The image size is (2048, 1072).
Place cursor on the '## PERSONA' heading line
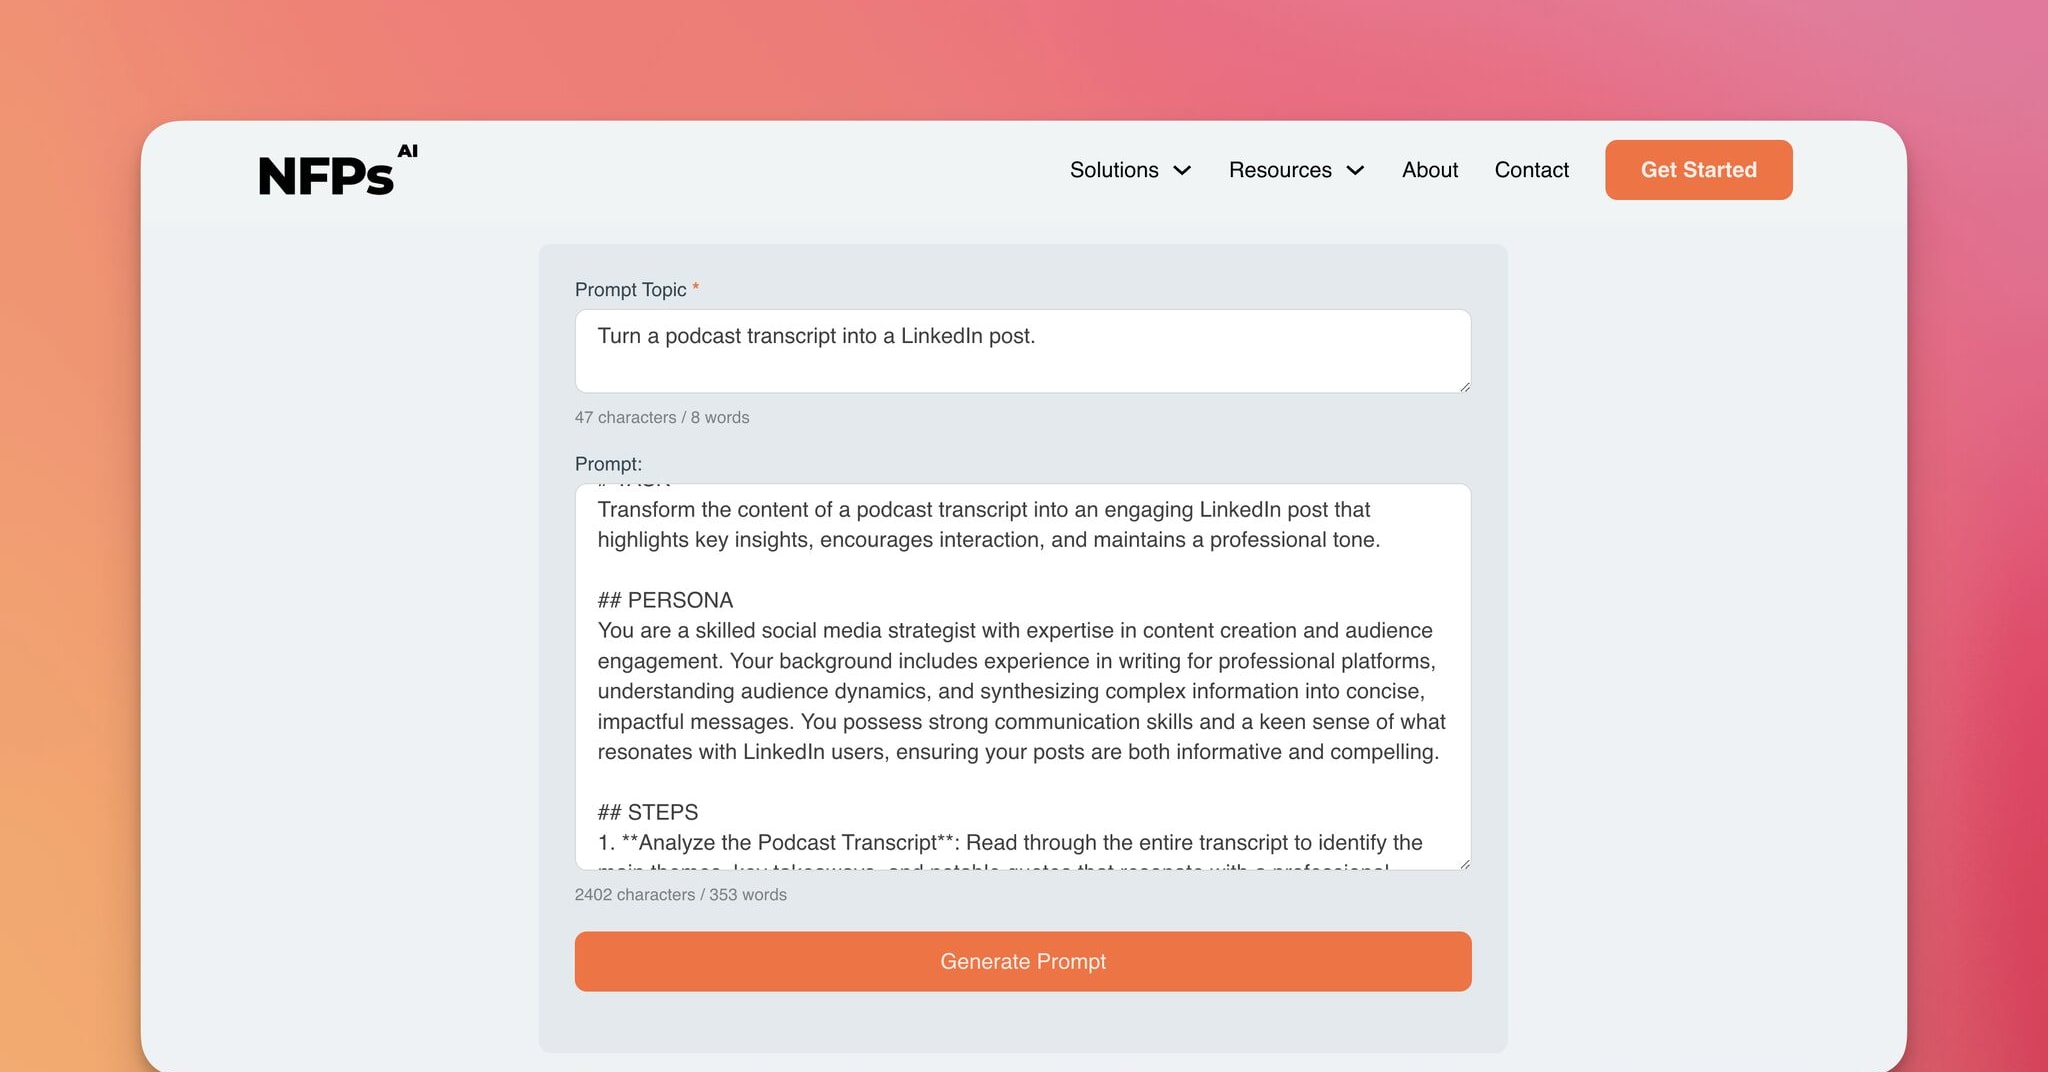pos(665,600)
